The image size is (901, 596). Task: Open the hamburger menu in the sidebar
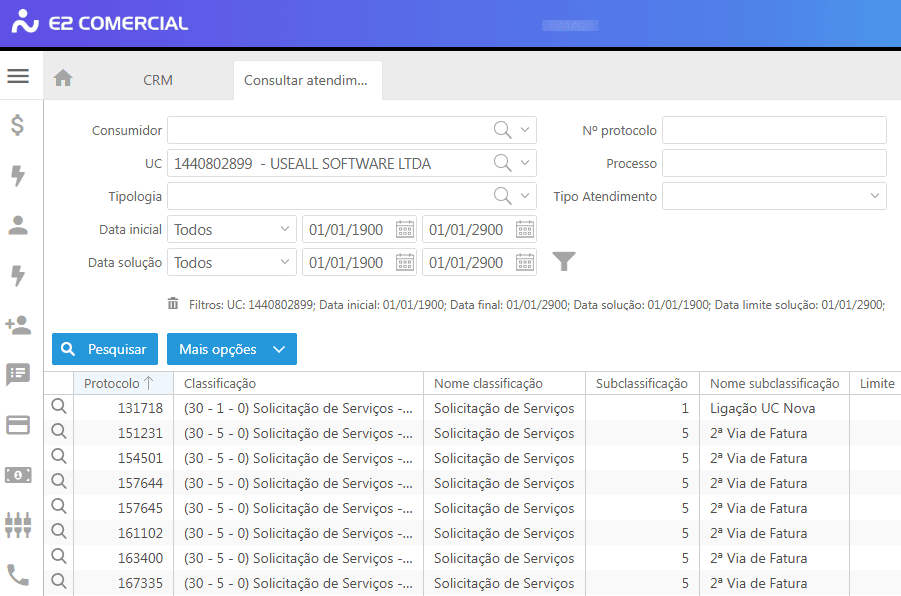[x=18, y=77]
